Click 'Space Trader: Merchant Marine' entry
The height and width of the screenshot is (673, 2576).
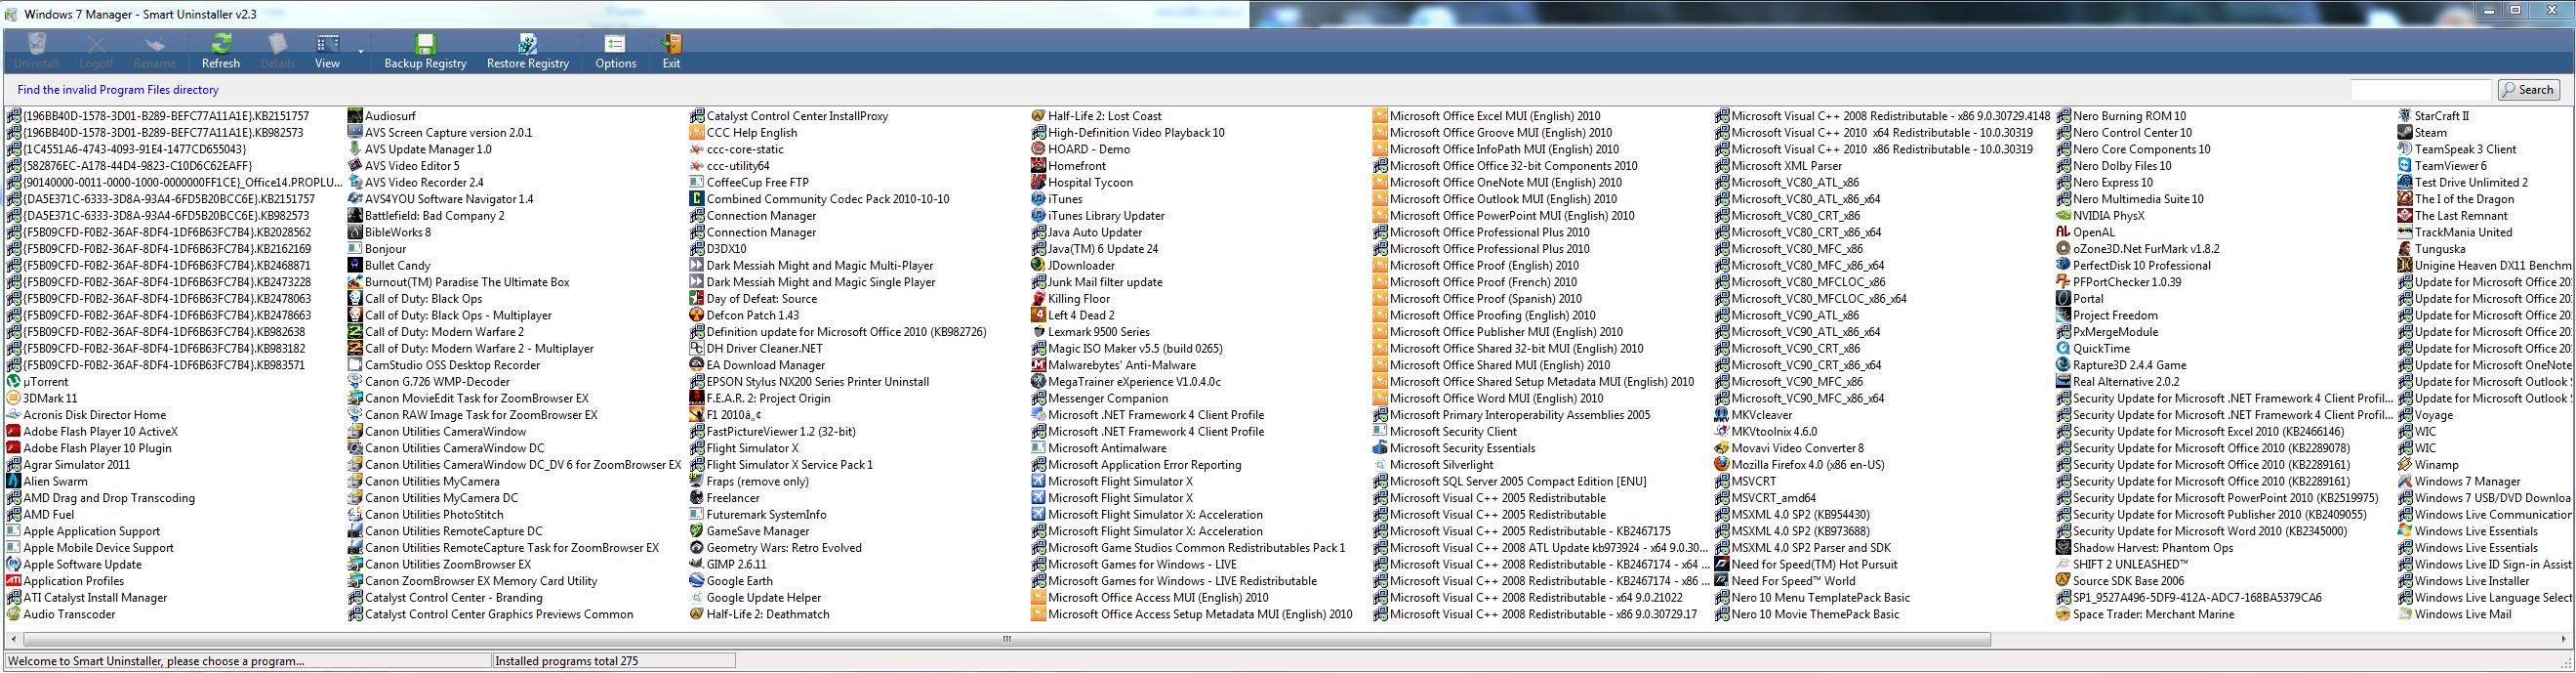pyautogui.click(x=2145, y=615)
